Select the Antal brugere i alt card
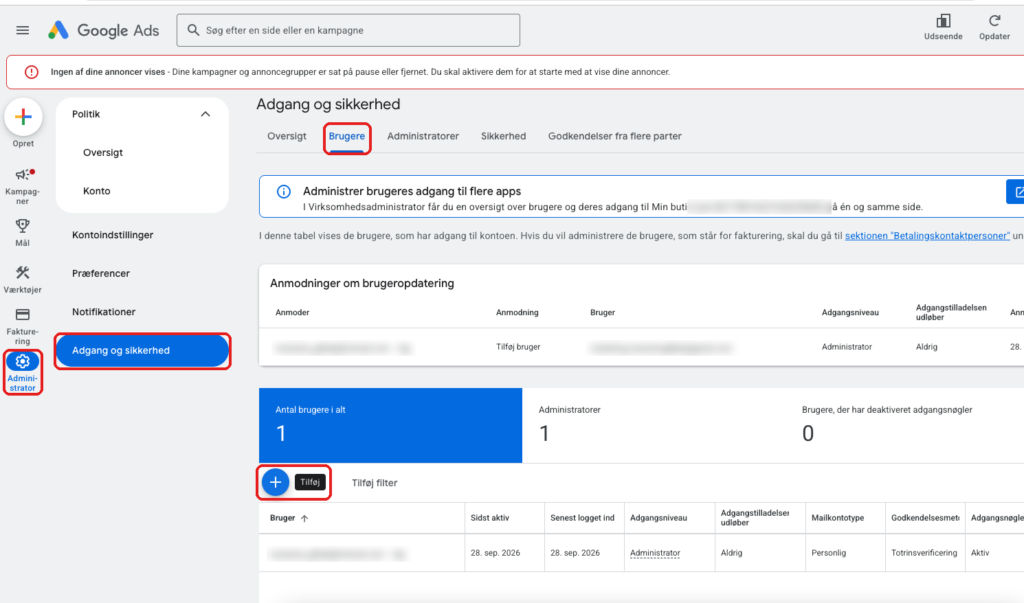1024x603 pixels. click(x=391, y=425)
